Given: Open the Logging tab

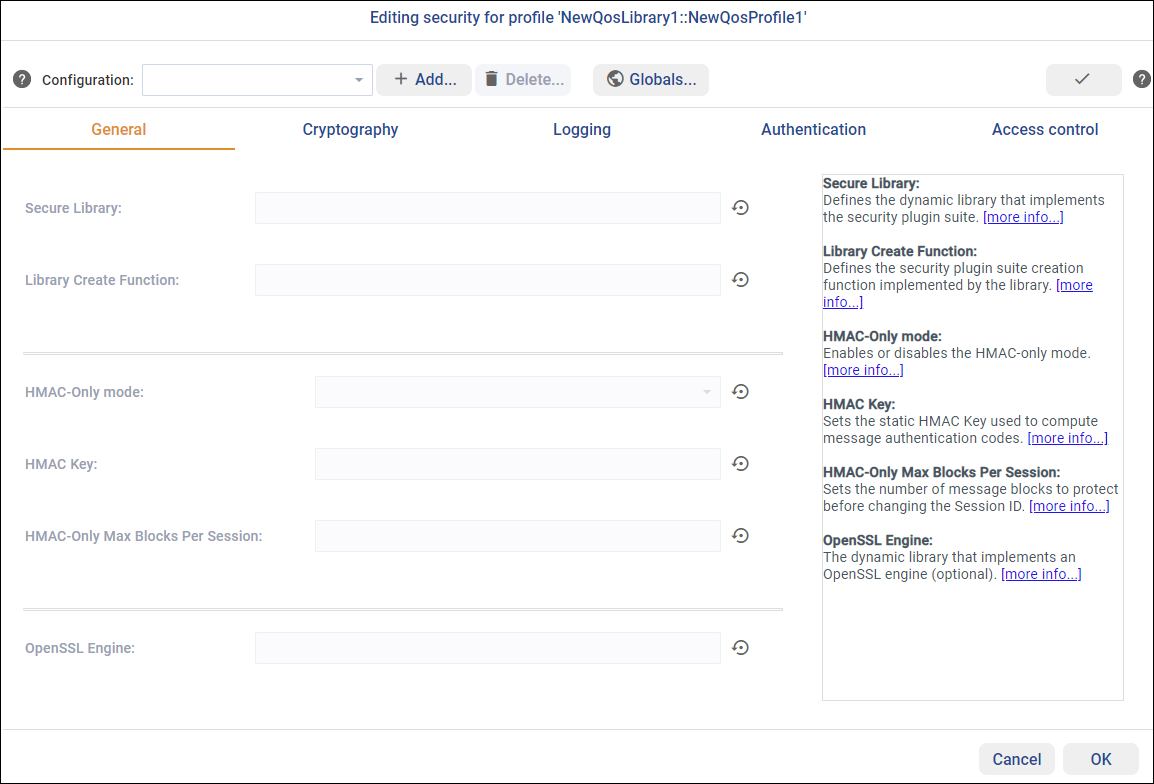Looking at the screenshot, I should (581, 129).
